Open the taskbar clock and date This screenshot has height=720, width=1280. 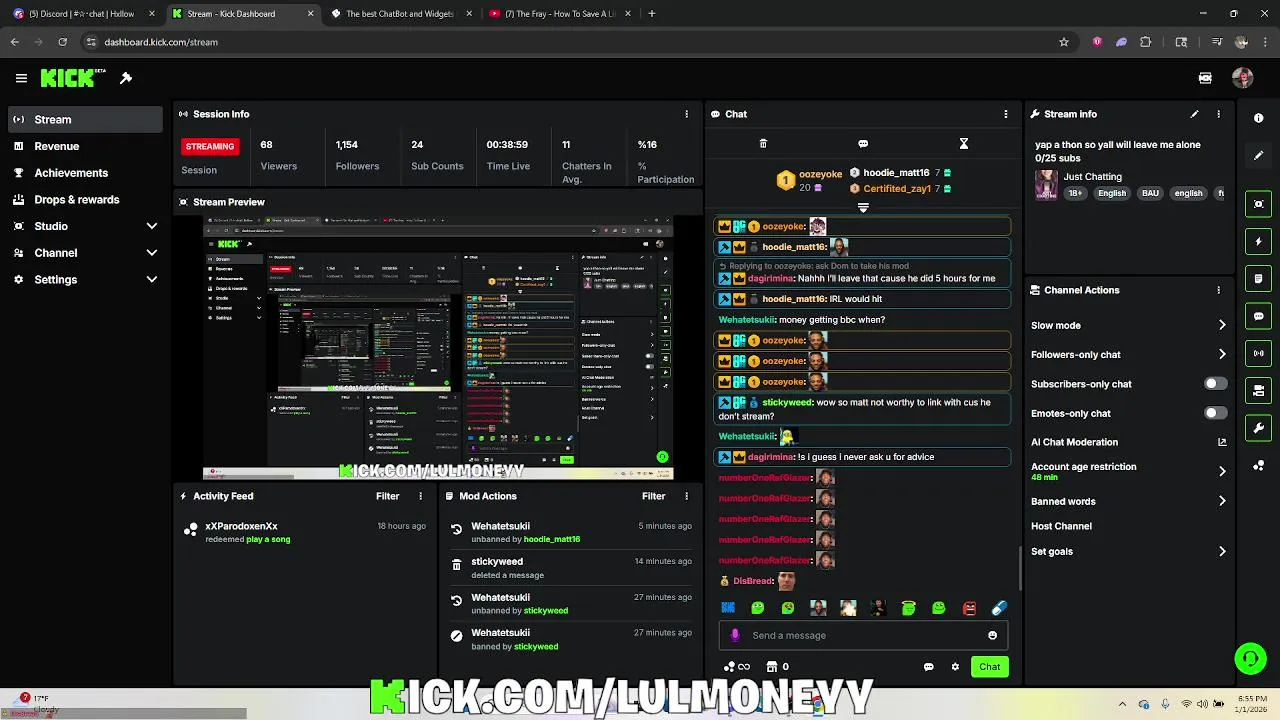1251,703
